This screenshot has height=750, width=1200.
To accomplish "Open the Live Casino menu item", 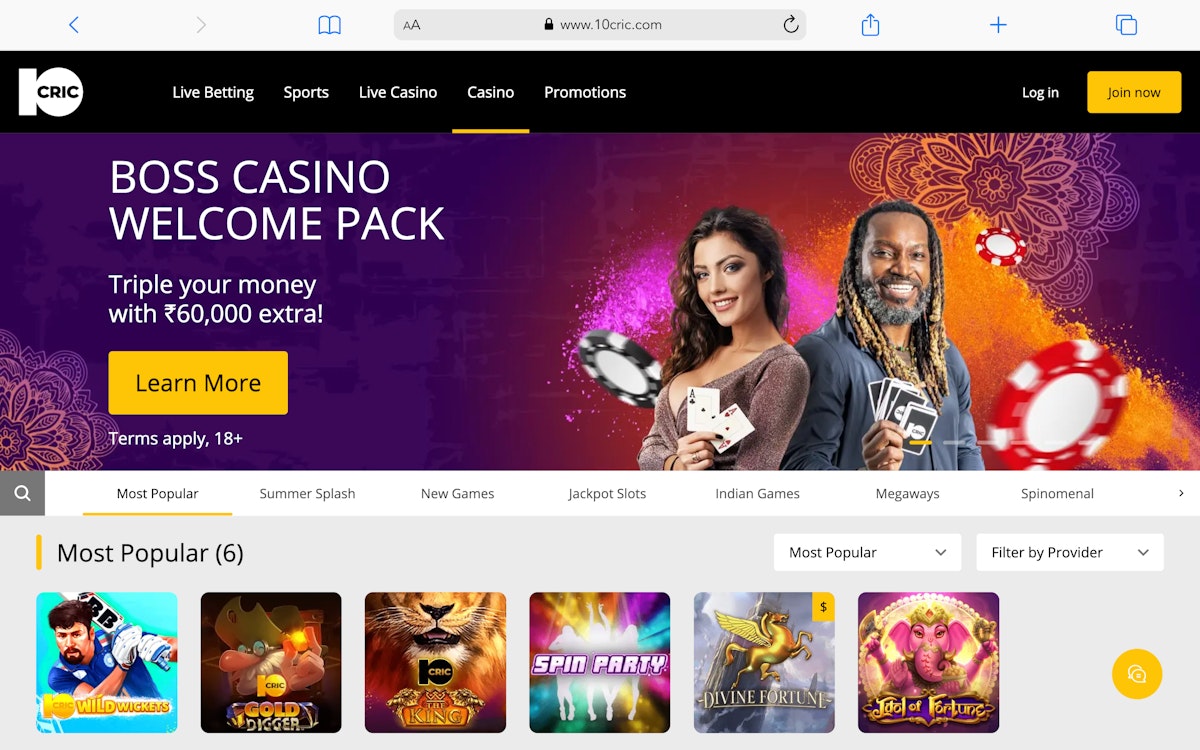I will pyautogui.click(x=398, y=92).
